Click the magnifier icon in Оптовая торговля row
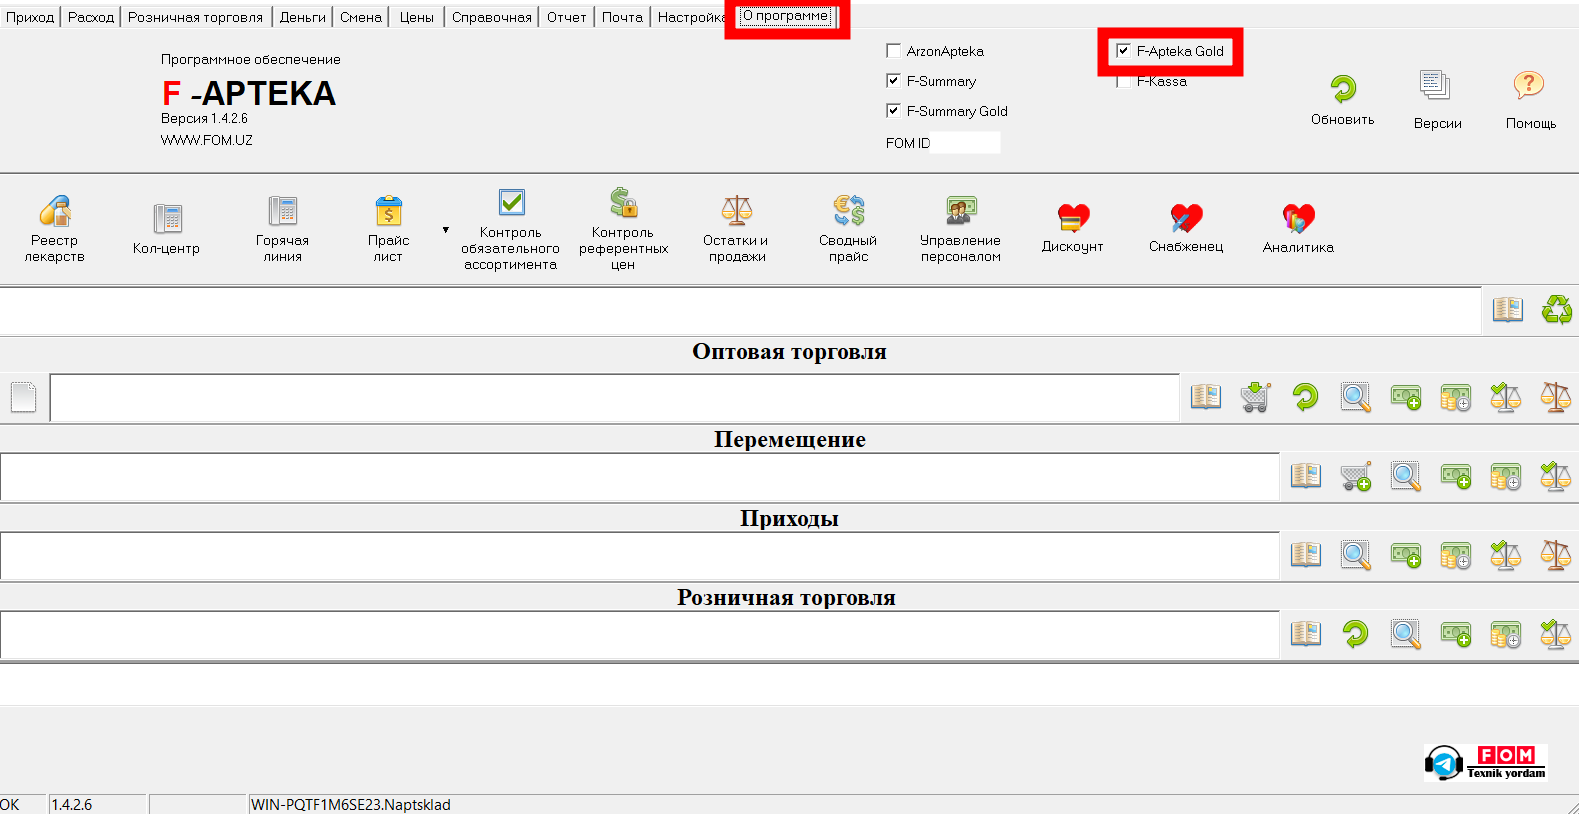This screenshot has height=814, width=1579. coord(1356,397)
